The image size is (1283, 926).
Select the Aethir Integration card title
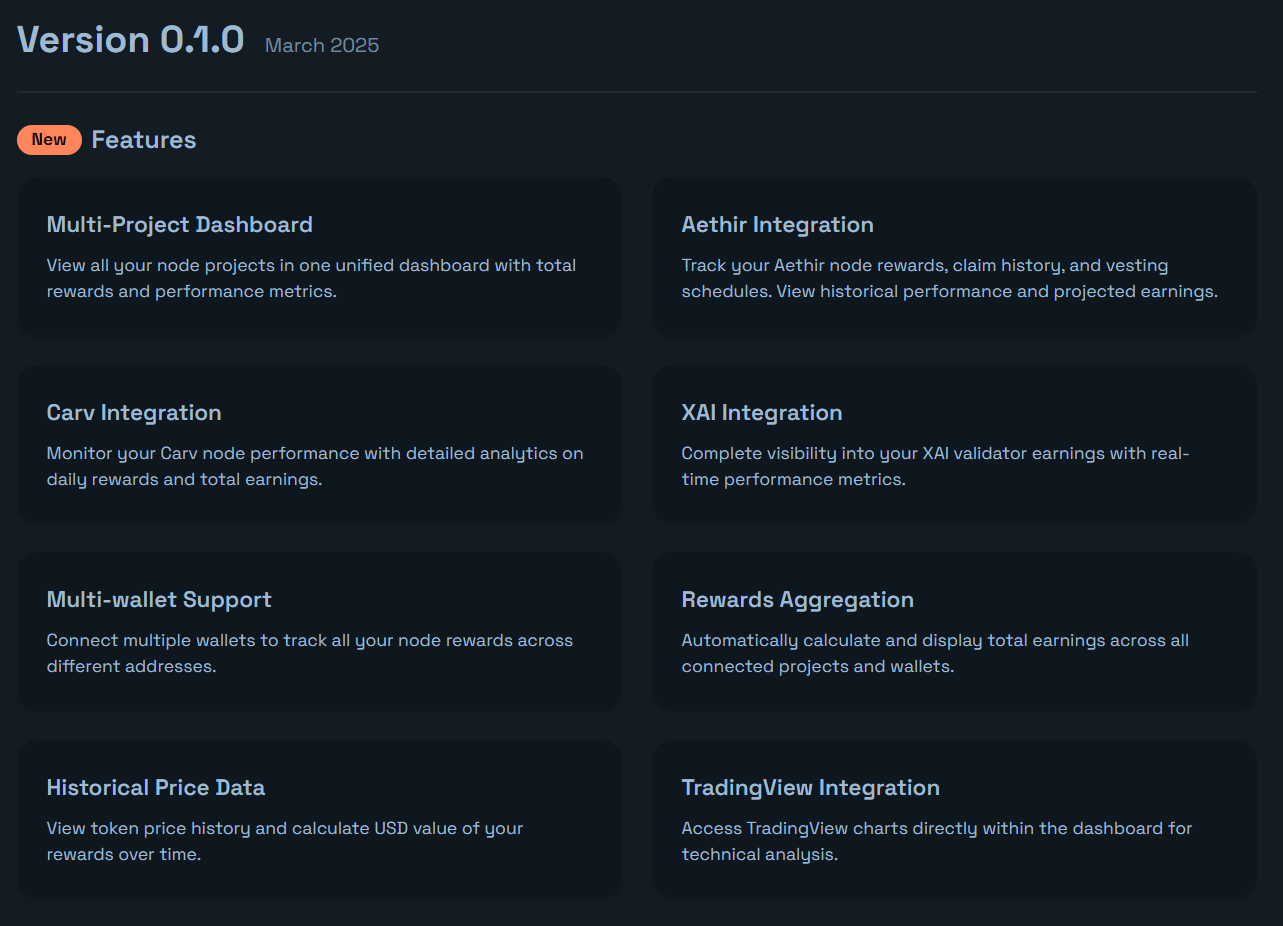tap(778, 225)
